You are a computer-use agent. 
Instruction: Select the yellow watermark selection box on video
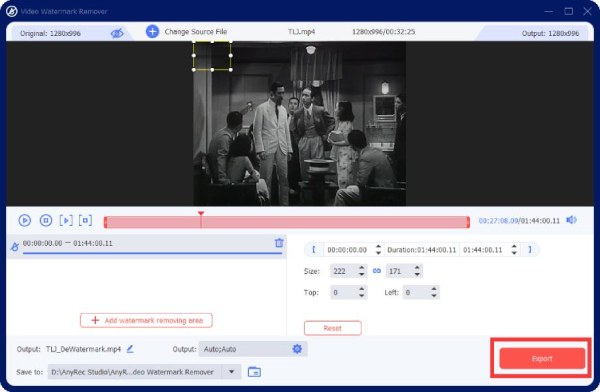pos(212,56)
